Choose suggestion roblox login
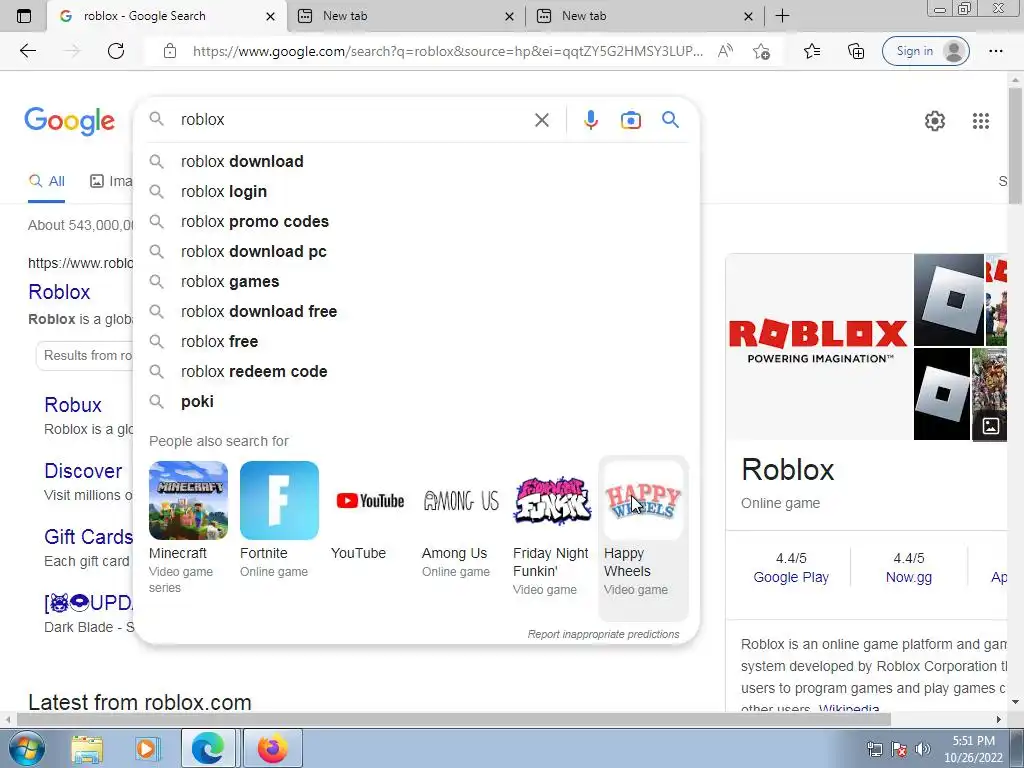This screenshot has width=1024, height=768. click(416, 191)
